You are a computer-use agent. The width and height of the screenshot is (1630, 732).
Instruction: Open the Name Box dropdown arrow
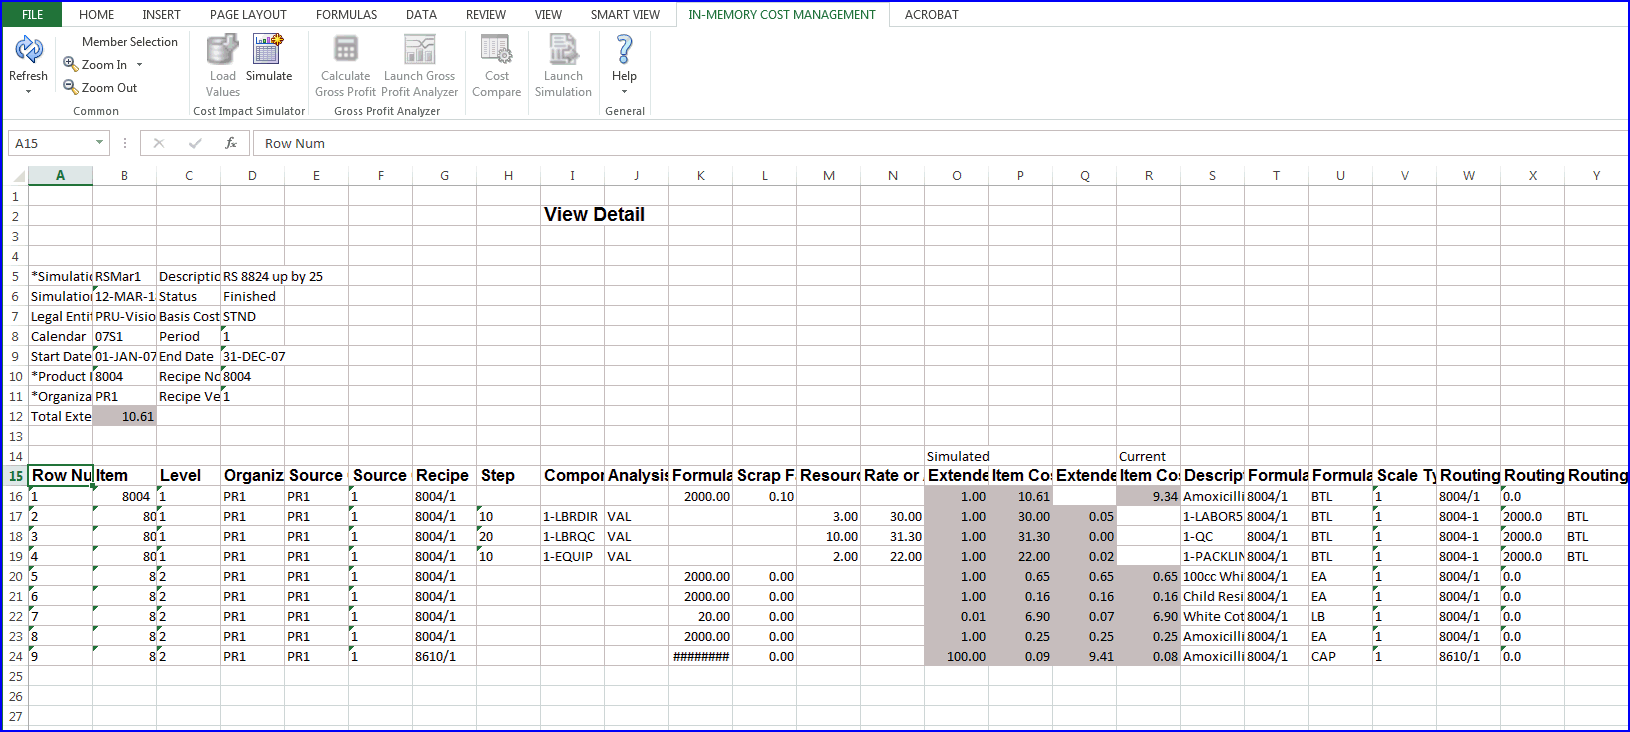[99, 143]
